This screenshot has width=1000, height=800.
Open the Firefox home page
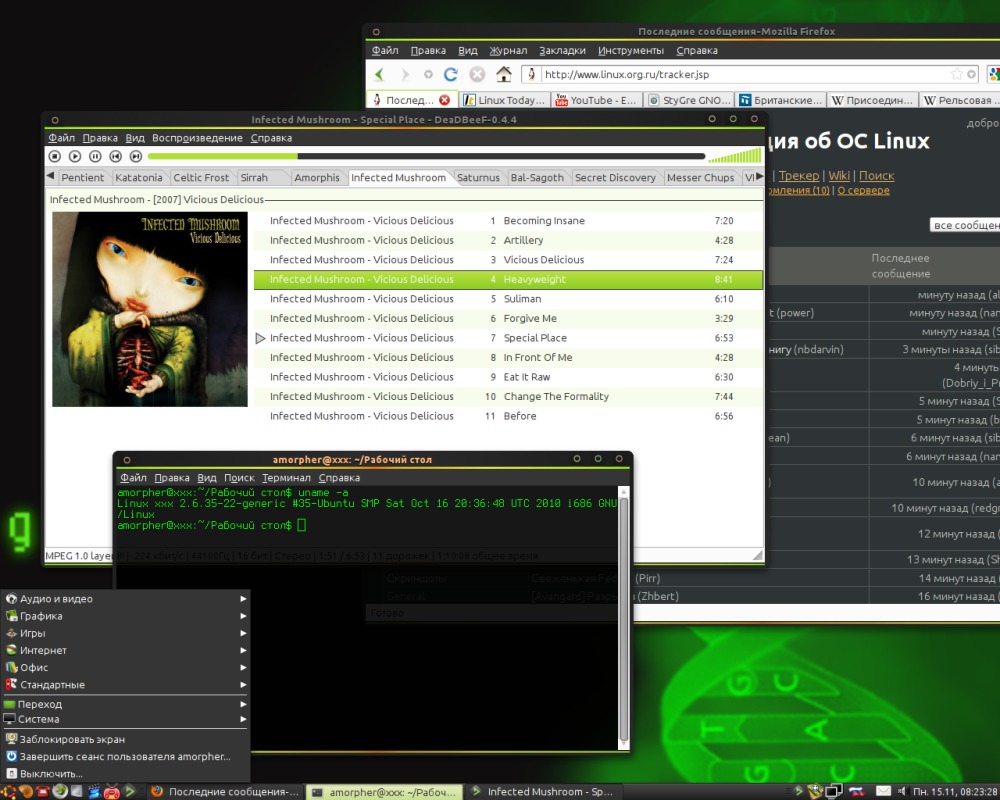pos(504,74)
